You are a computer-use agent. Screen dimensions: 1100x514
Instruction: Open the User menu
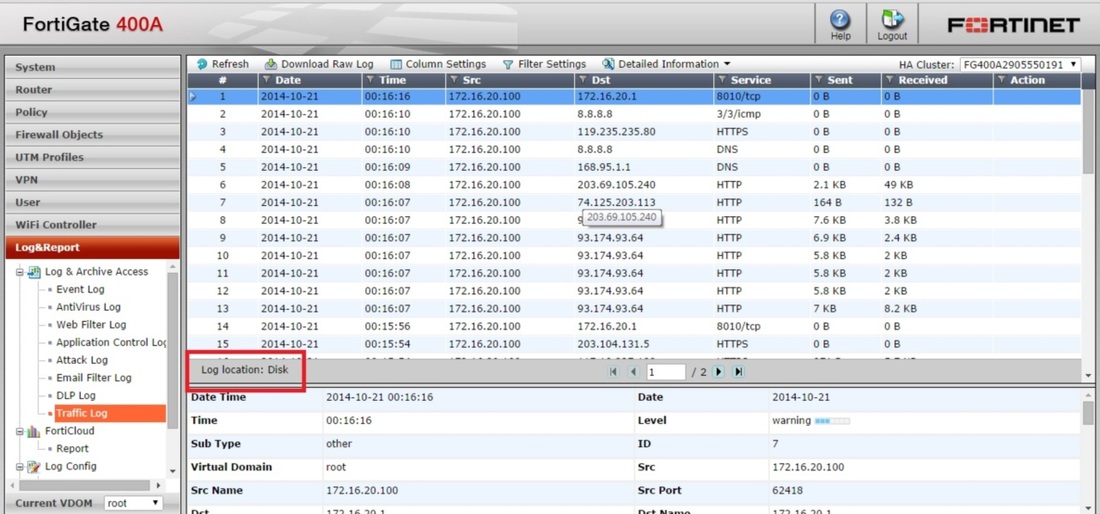pyautogui.click(x=93, y=202)
